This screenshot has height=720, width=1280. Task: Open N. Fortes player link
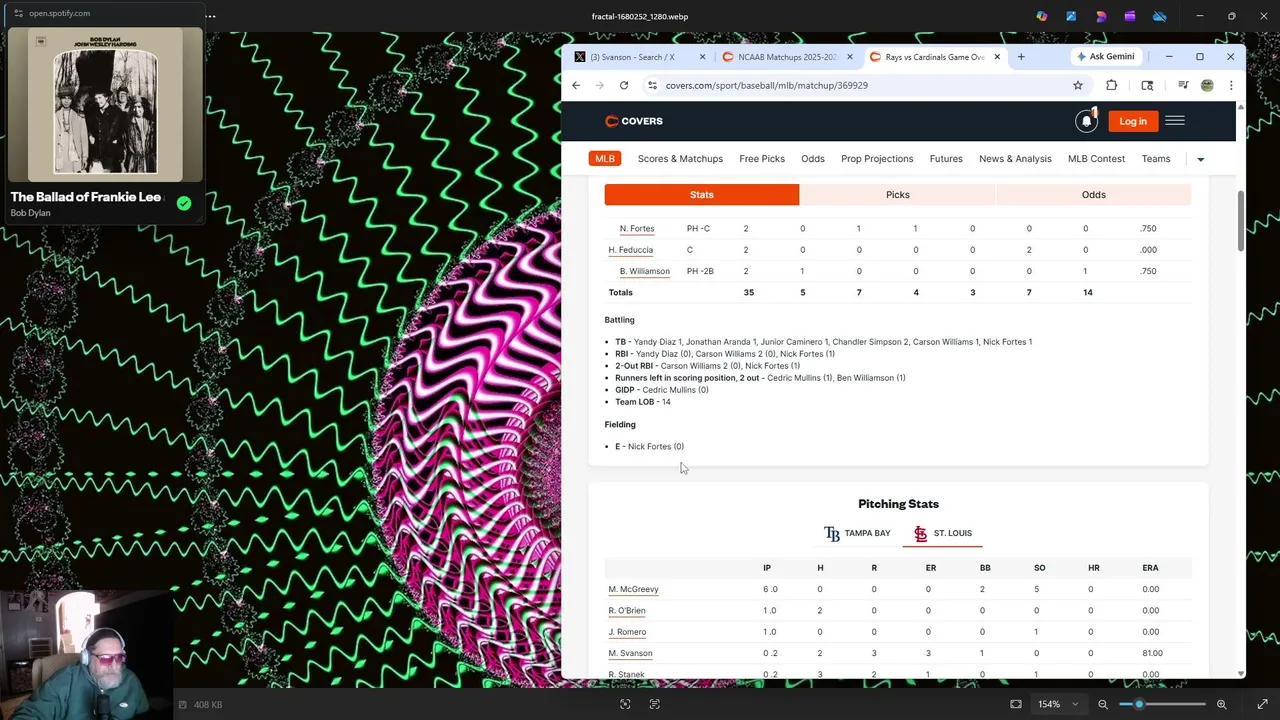tap(637, 229)
